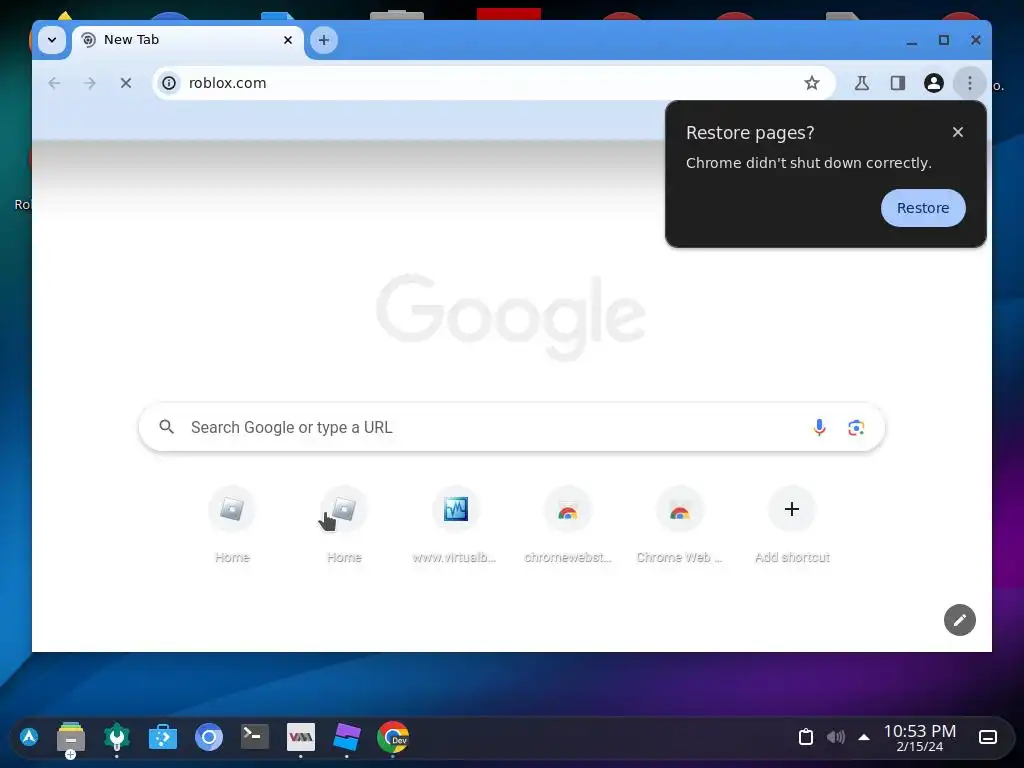This screenshot has height=768, width=1024.
Task: Start voice search with microphone
Action: pyautogui.click(x=819, y=427)
